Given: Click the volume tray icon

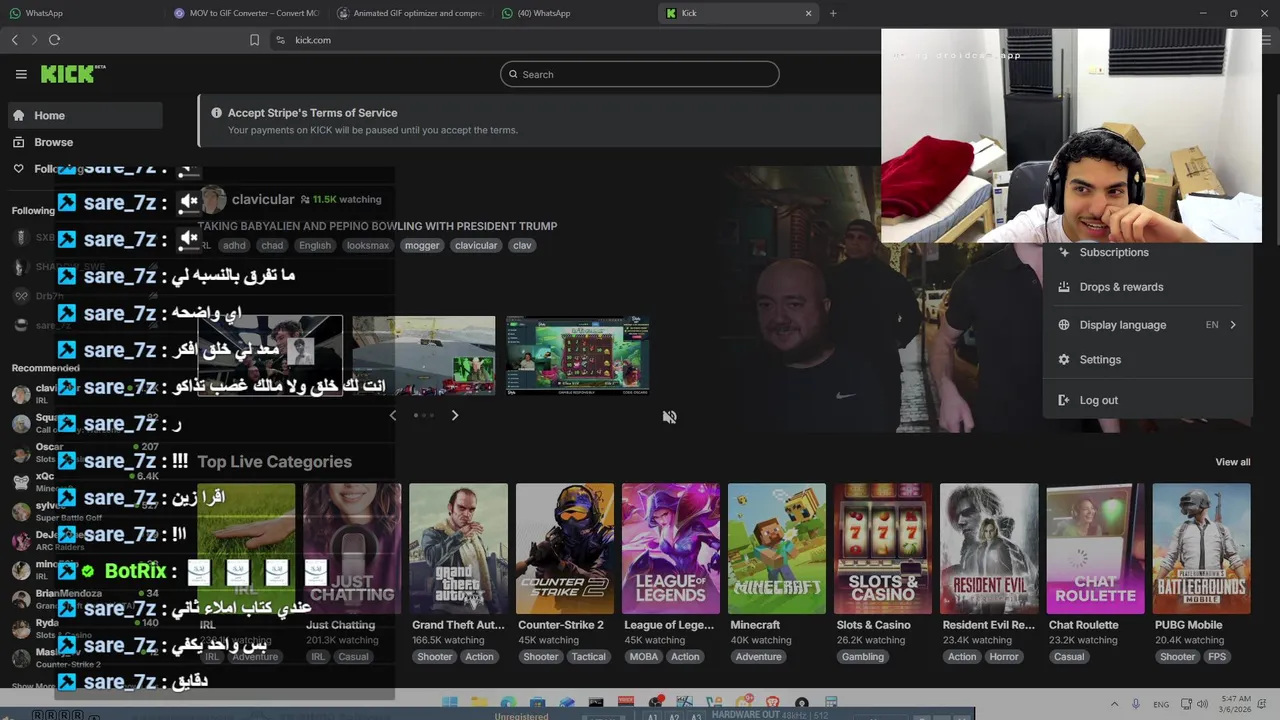Looking at the screenshot, I should click(1203, 704).
